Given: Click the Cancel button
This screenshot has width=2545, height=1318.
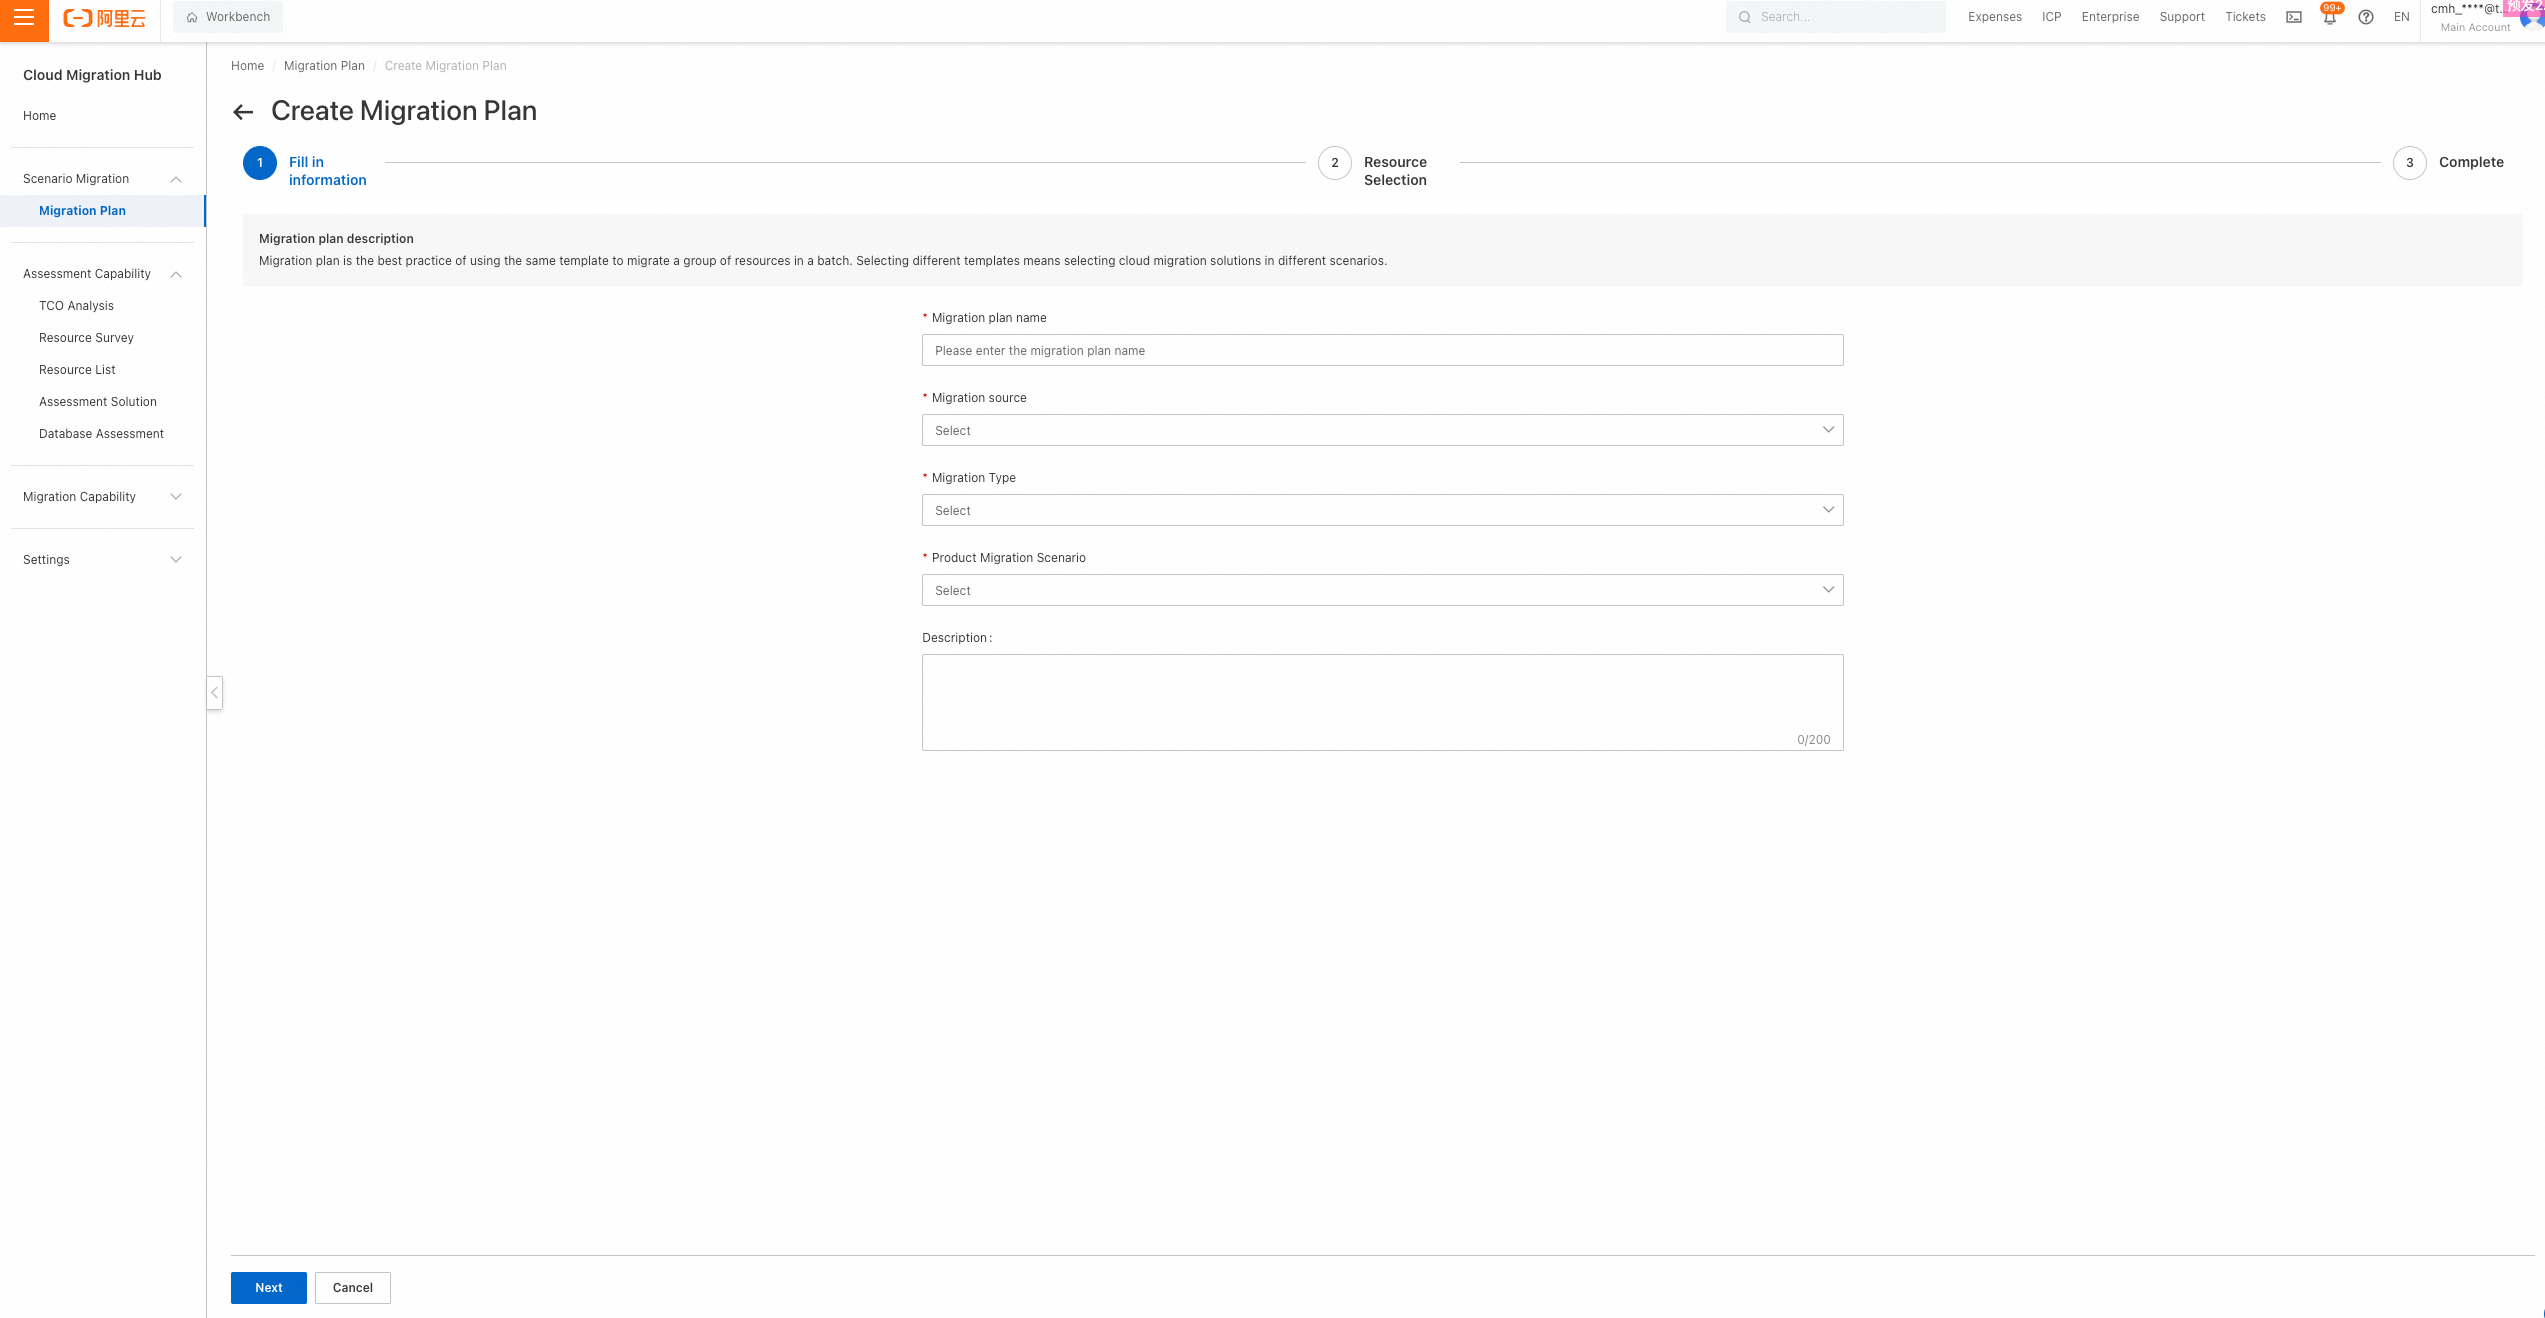Looking at the screenshot, I should pyautogui.click(x=352, y=1288).
